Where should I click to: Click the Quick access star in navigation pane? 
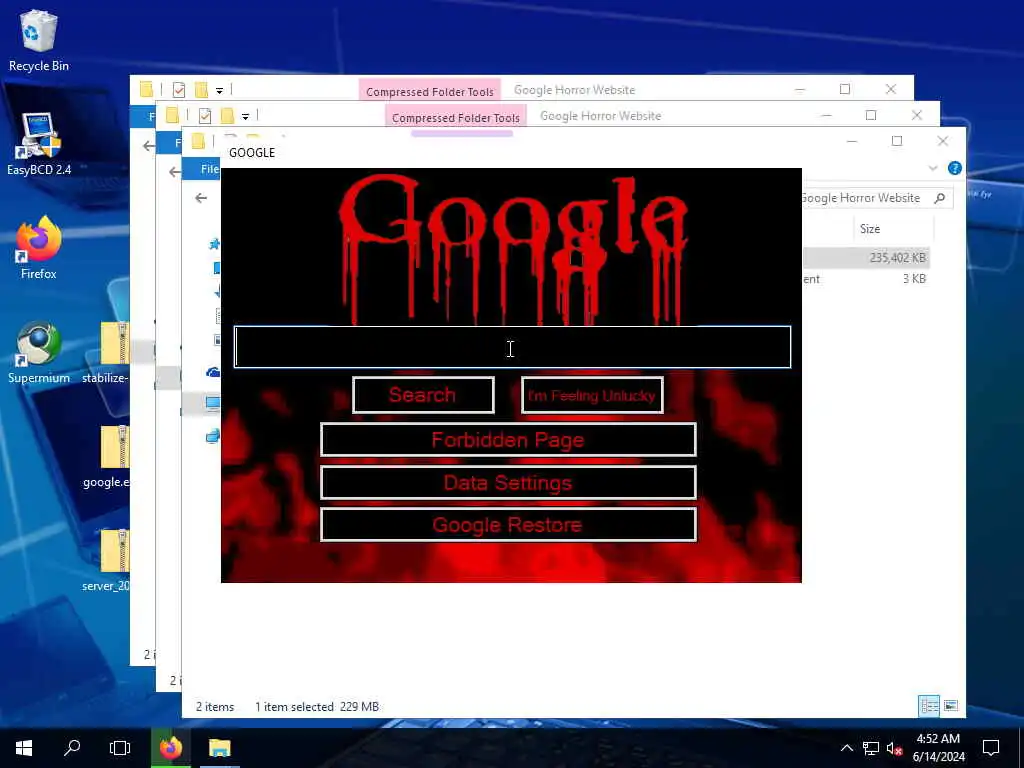214,244
